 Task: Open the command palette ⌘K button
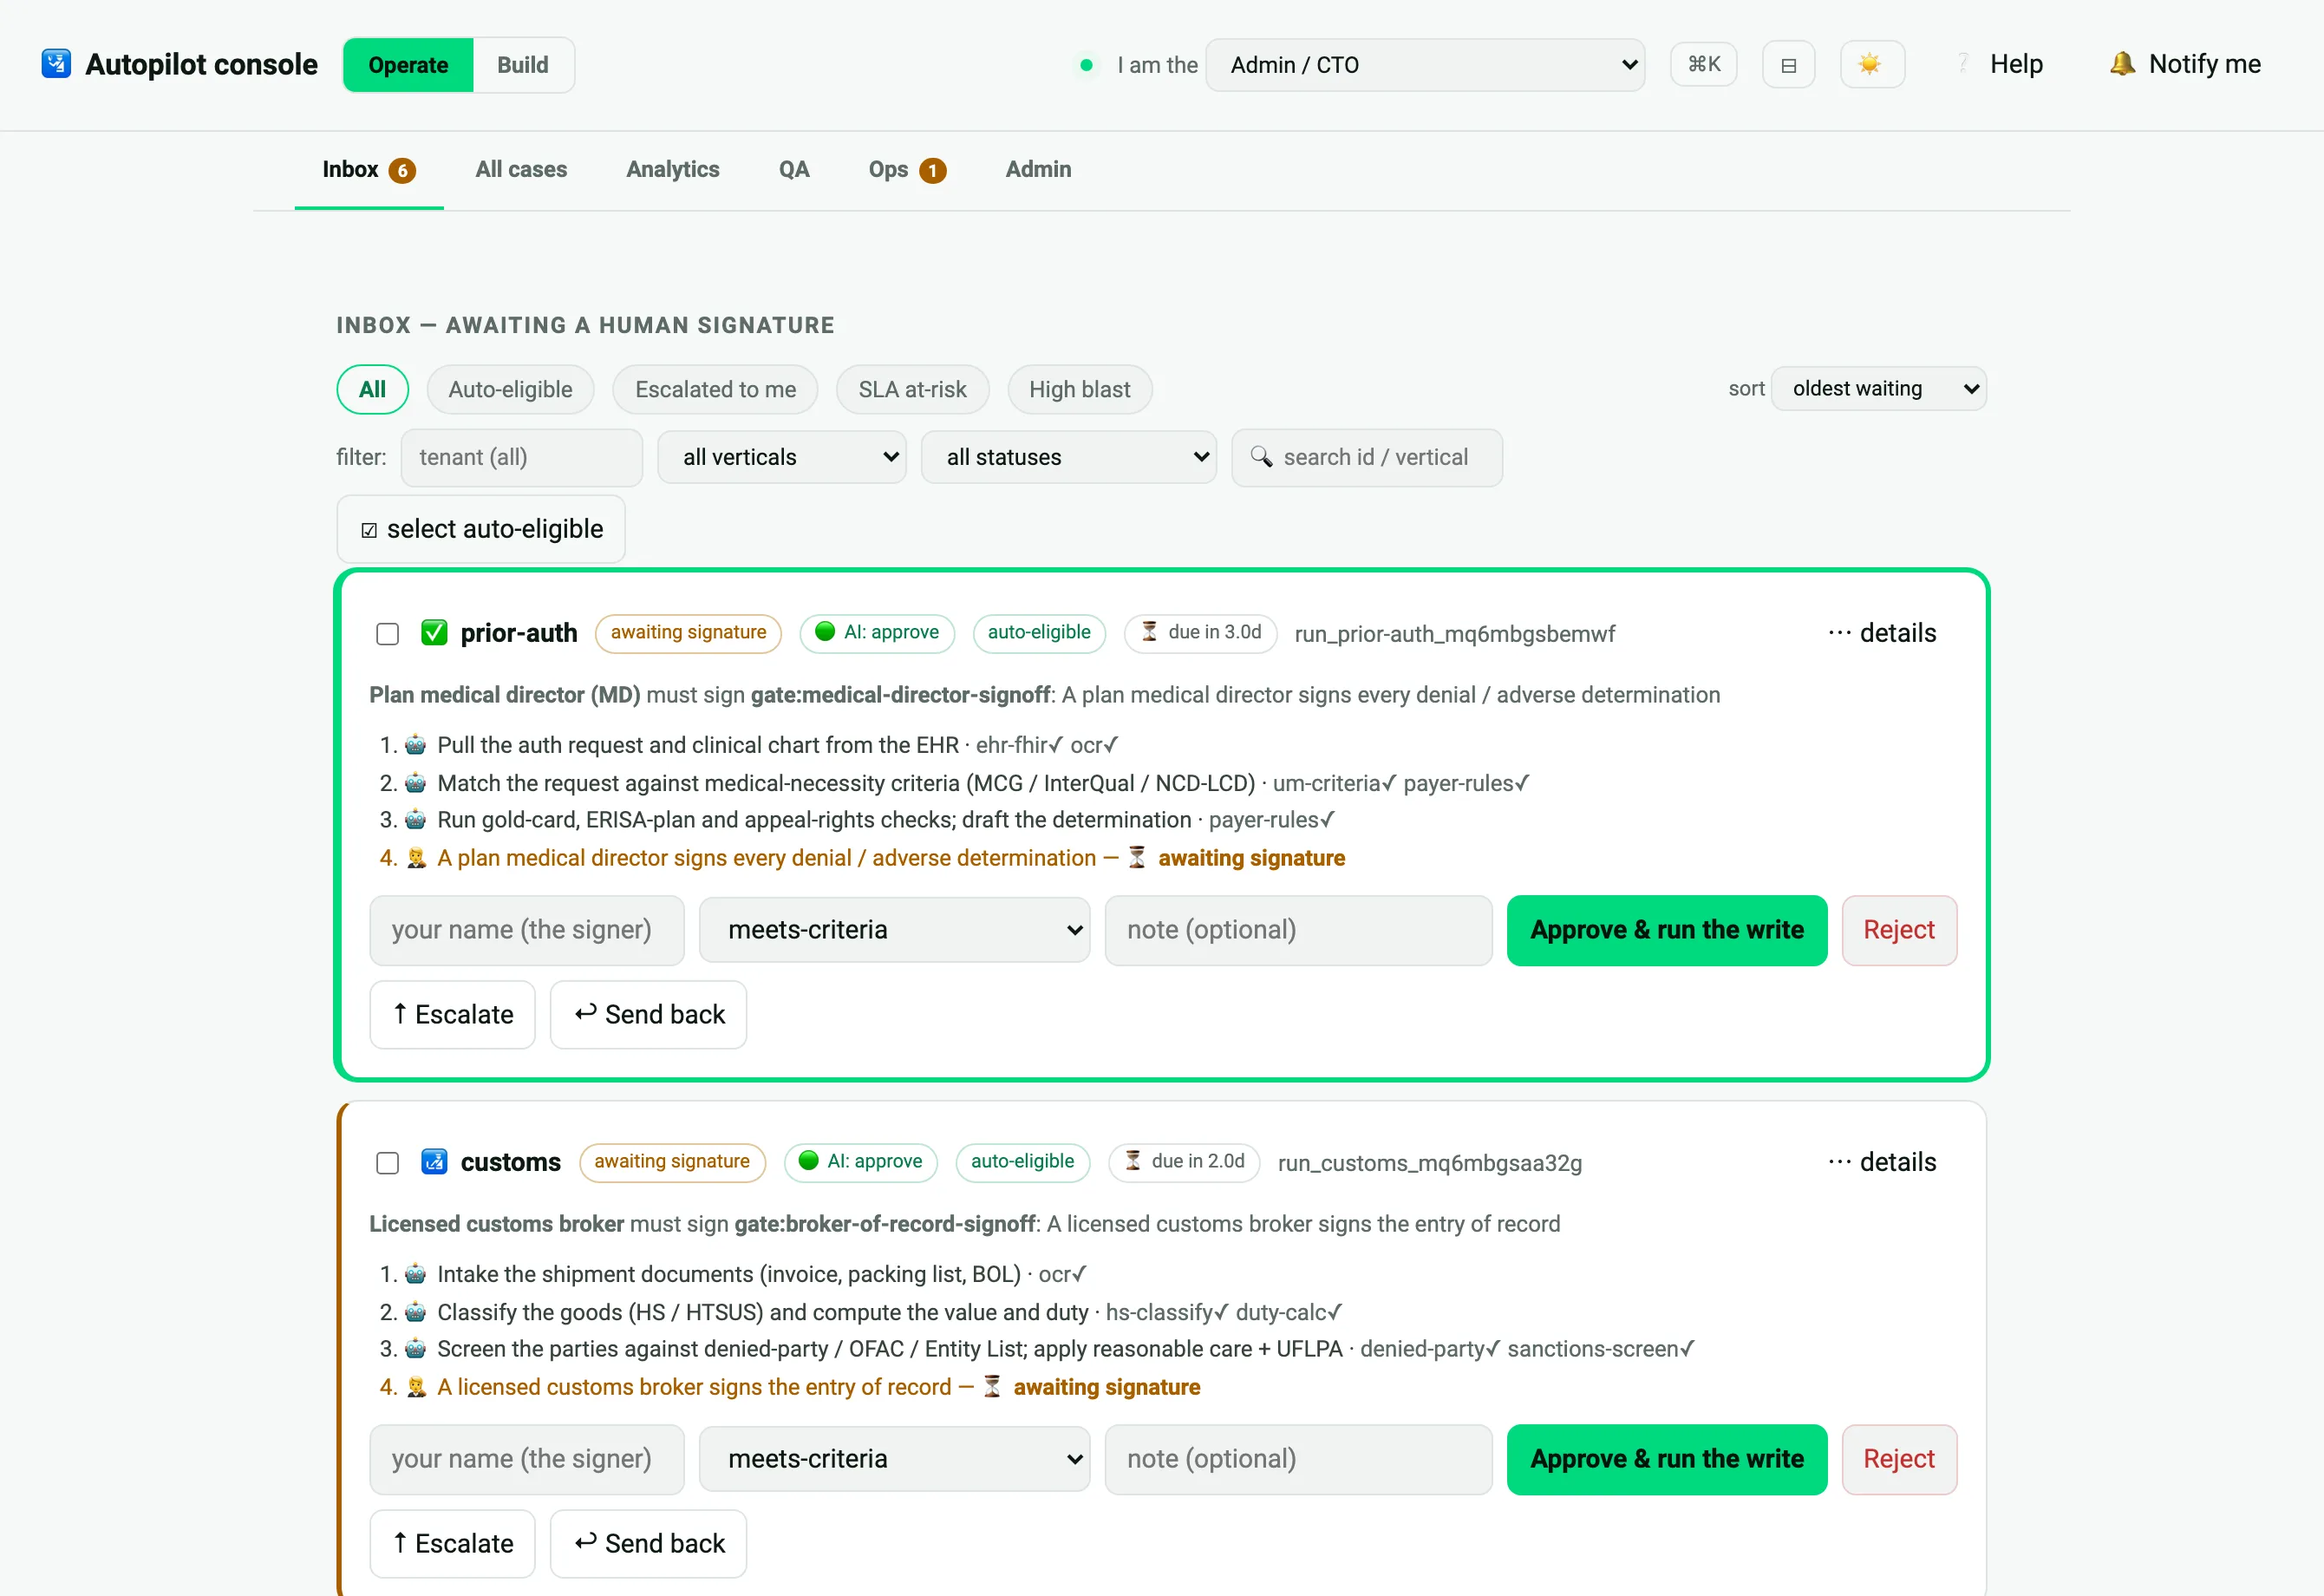click(1703, 65)
